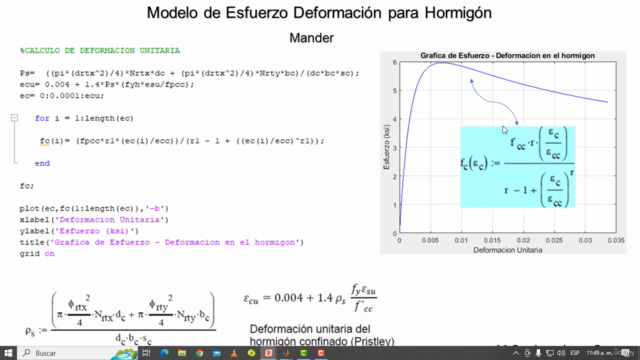This screenshot has width=640, height=360.
Task: Change ESP keyboard language in the tray
Action: coord(575,353)
